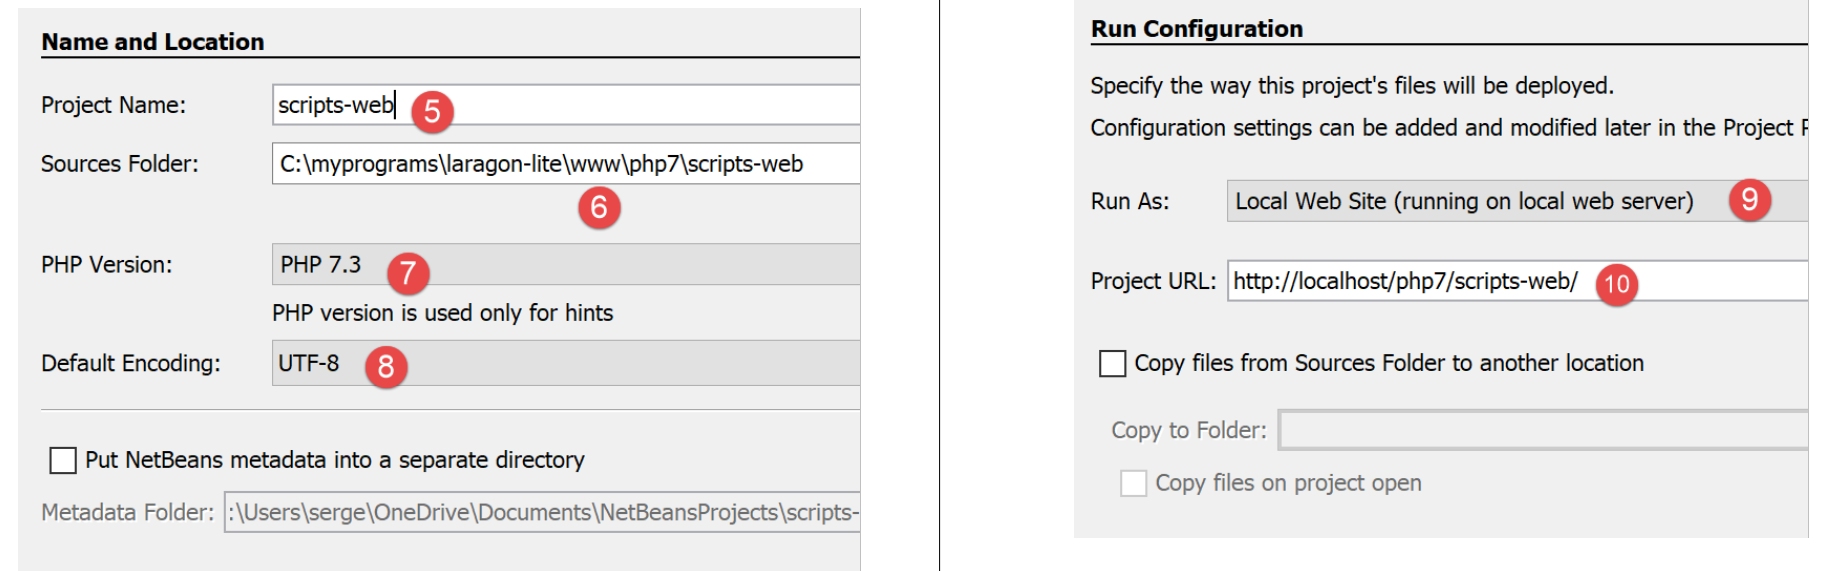The image size is (1831, 571).
Task: Click the Name and Location heading
Action: (x=153, y=42)
